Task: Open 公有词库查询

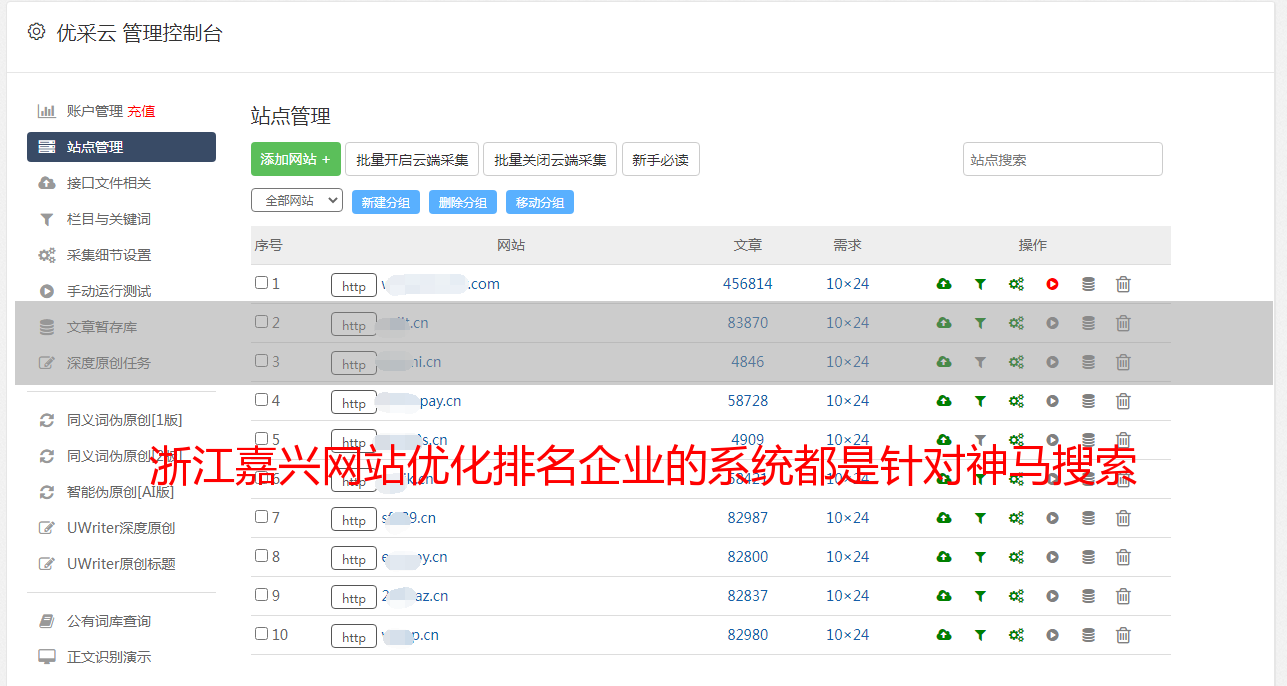Action: pos(109,621)
